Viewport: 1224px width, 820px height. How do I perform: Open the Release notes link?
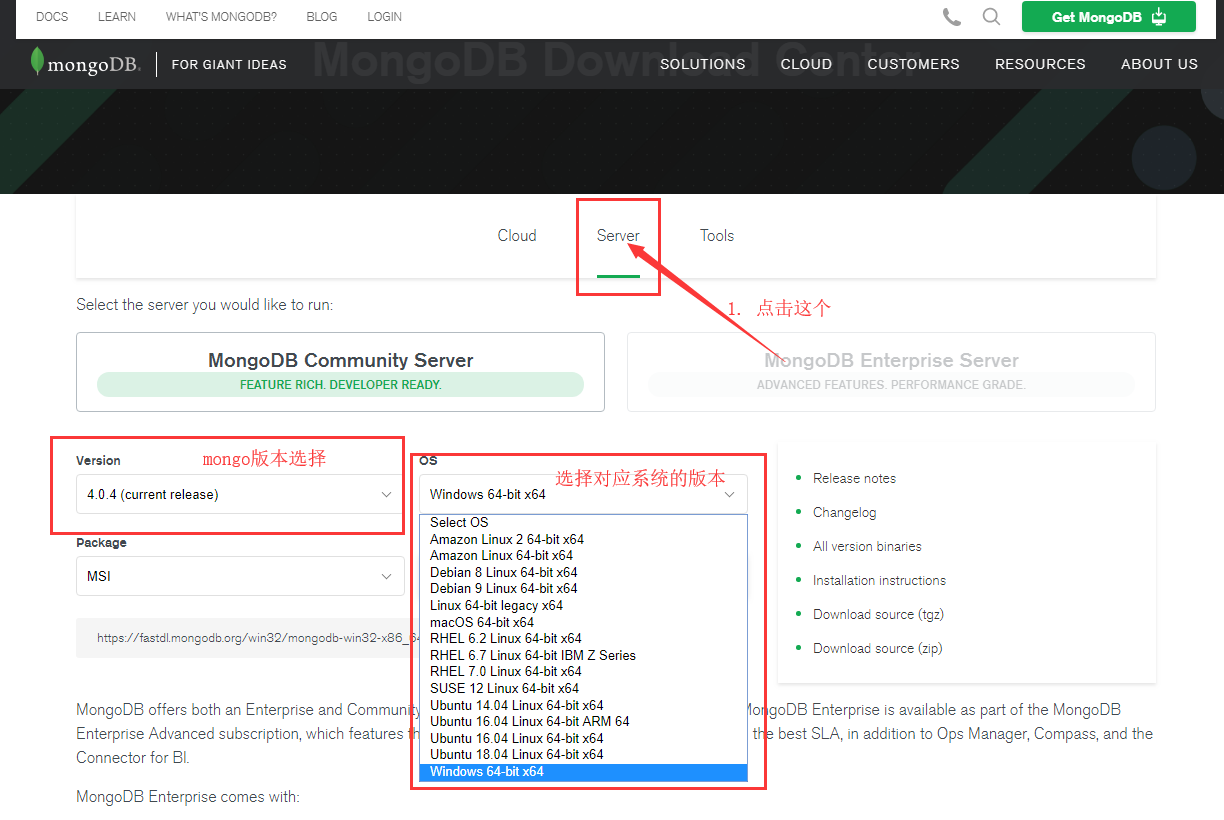[x=854, y=478]
